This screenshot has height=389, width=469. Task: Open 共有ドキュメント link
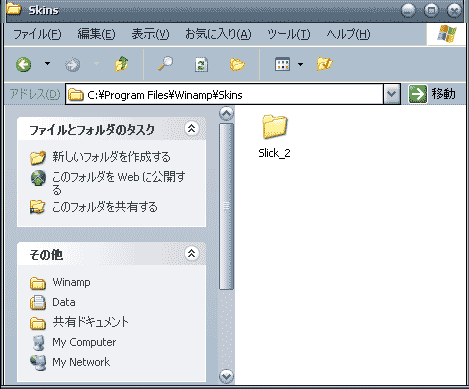tap(90, 322)
